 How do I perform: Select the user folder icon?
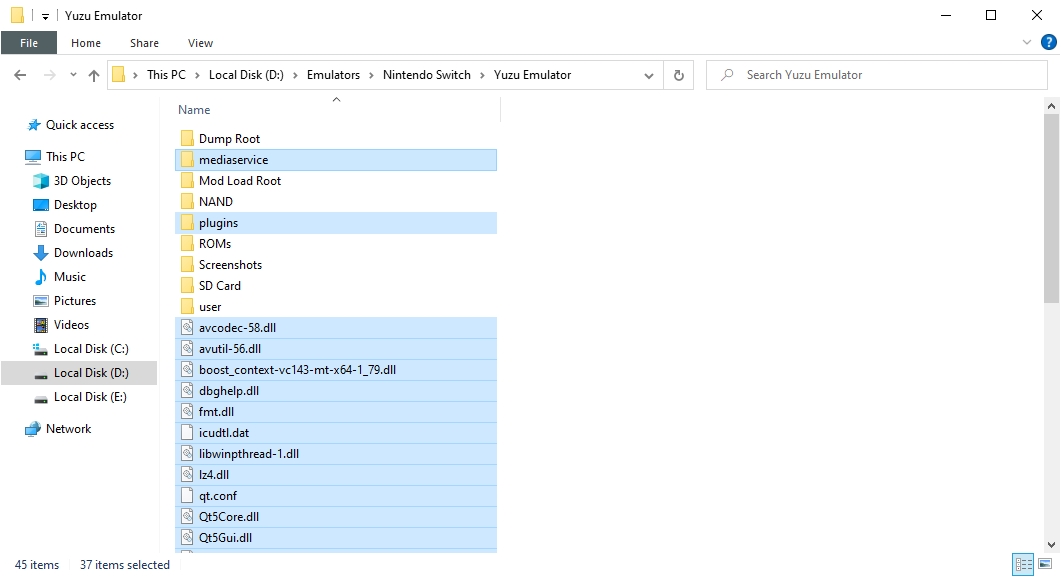187,306
